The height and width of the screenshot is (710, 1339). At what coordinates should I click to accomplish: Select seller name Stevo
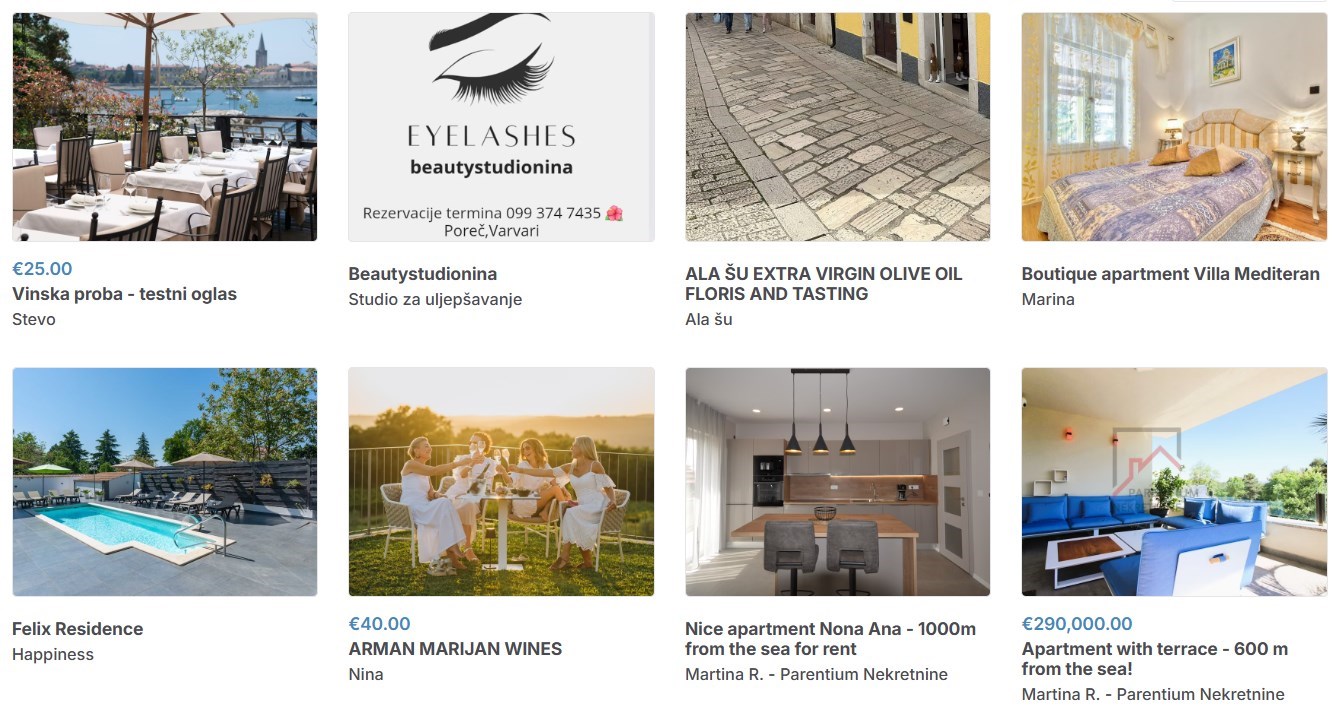[x=34, y=320]
